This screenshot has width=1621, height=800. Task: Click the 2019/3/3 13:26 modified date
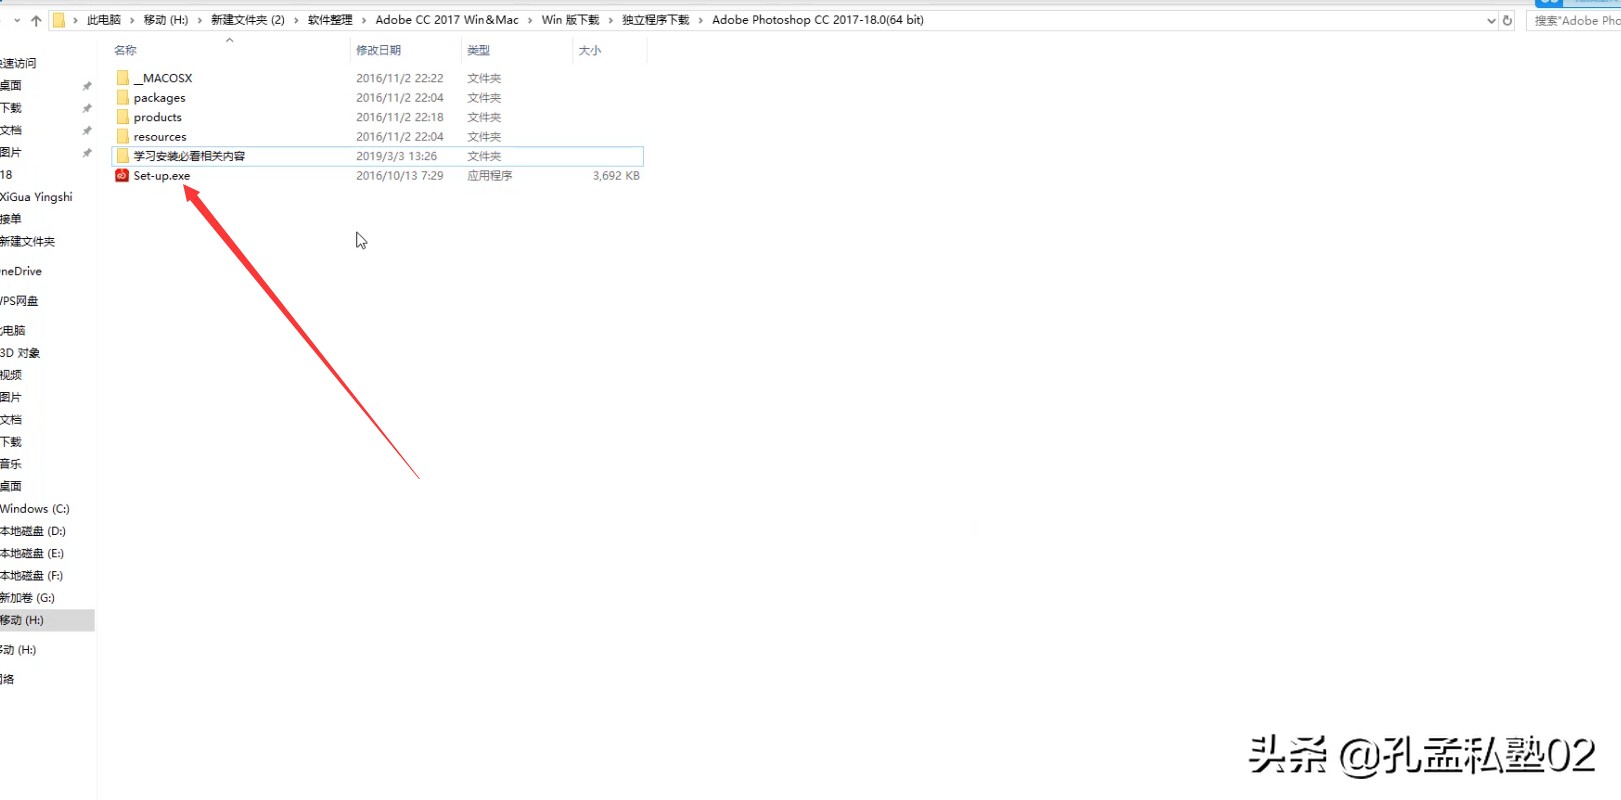pos(397,156)
